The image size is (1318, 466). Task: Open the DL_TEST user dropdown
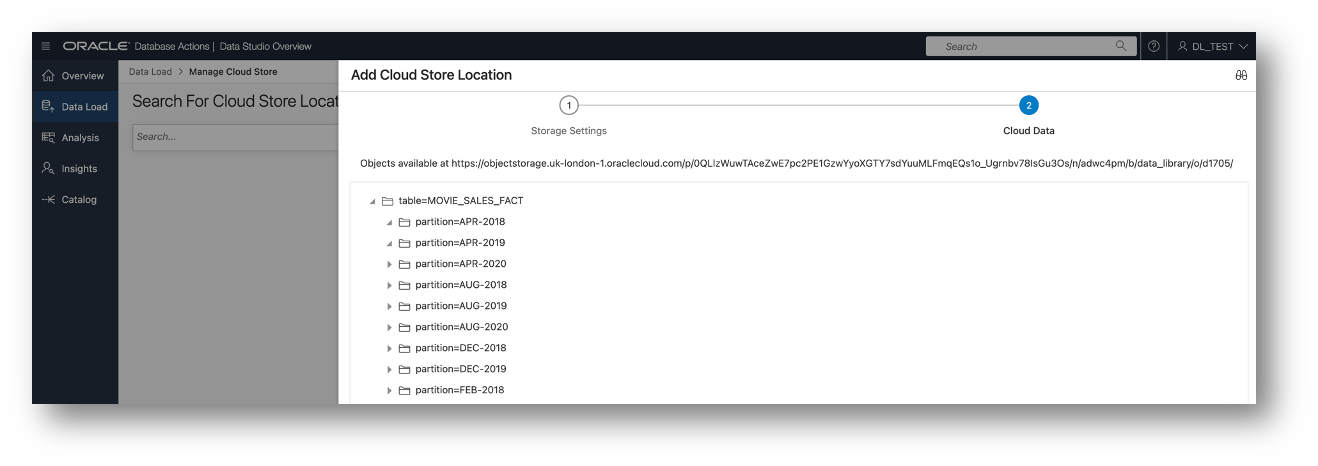click(1212, 46)
